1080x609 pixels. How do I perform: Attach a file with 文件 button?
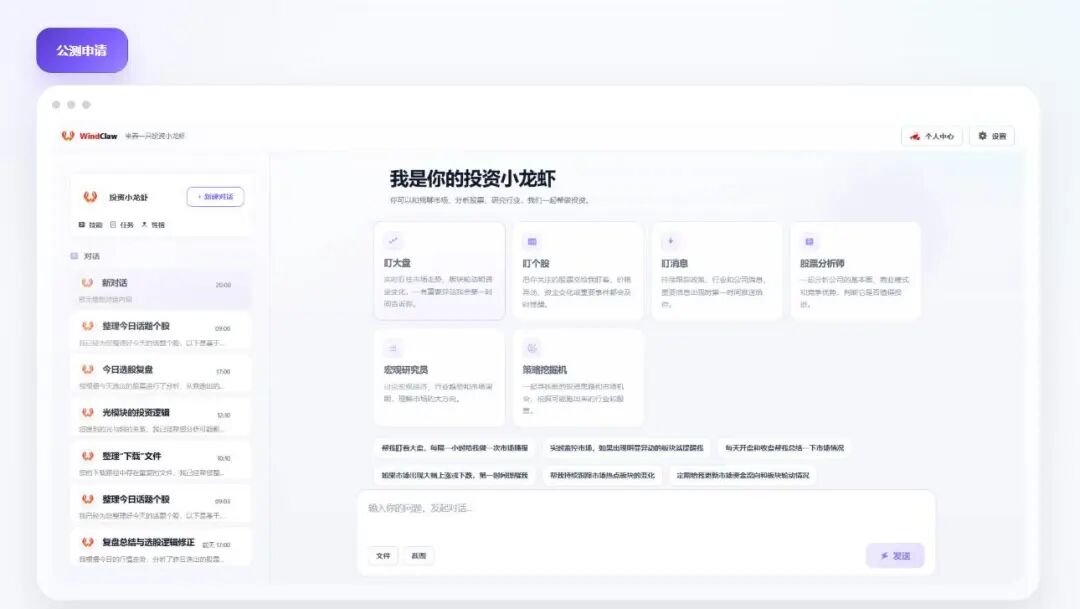coord(383,555)
